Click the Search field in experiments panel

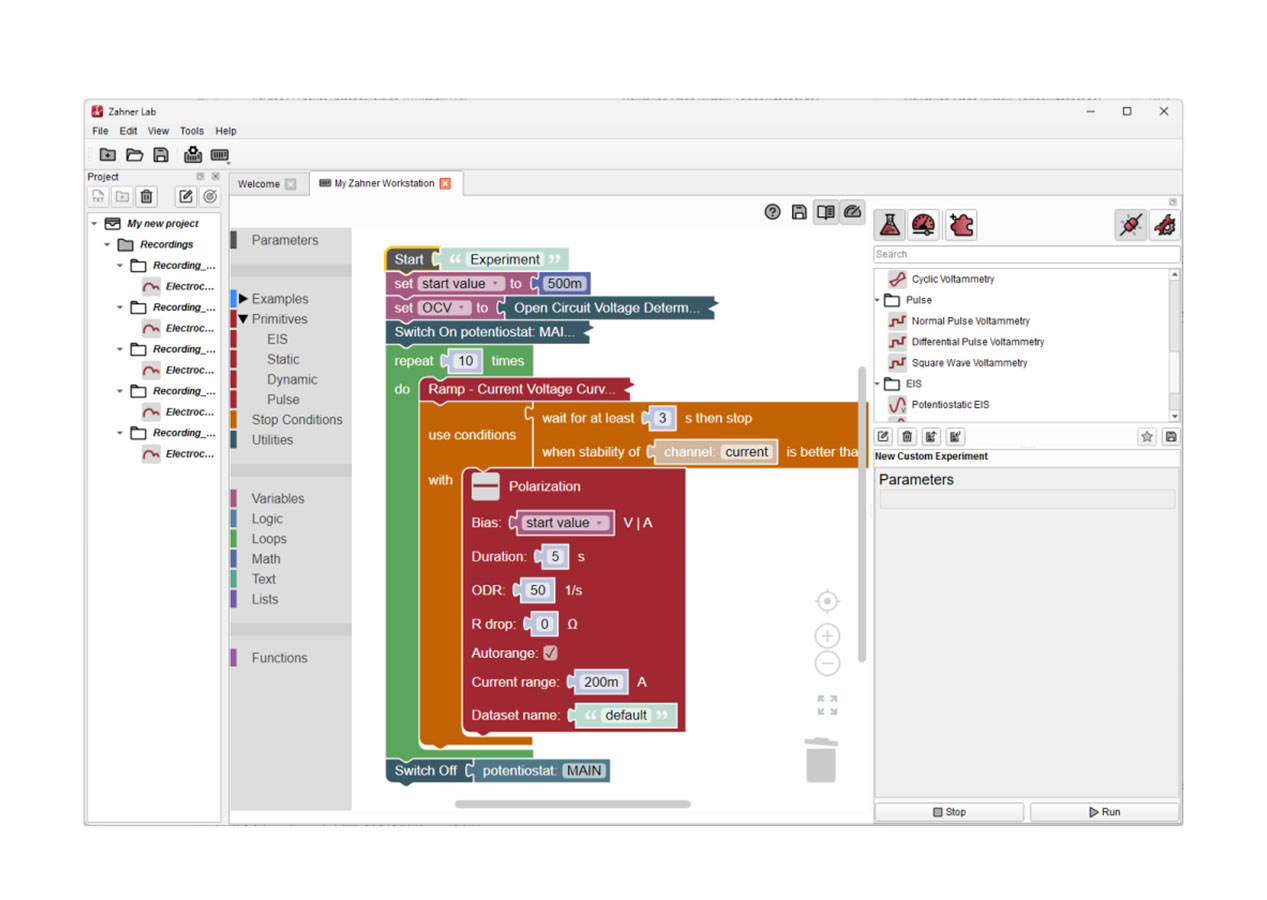1026,254
